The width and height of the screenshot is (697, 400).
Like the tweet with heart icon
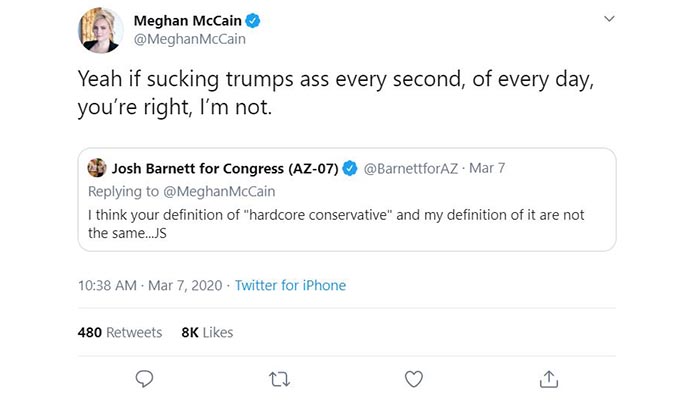[414, 378]
